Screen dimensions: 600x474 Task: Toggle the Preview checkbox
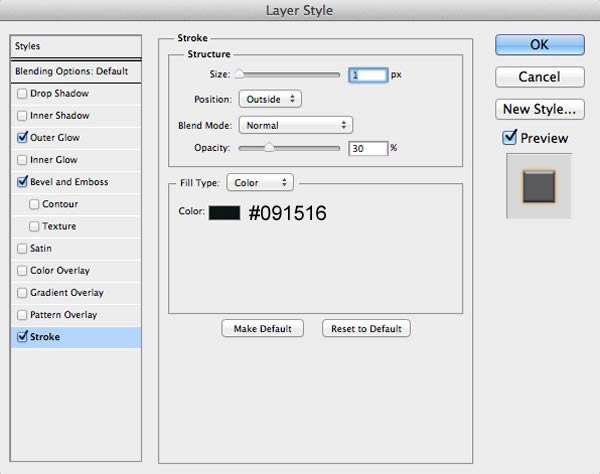tap(509, 137)
